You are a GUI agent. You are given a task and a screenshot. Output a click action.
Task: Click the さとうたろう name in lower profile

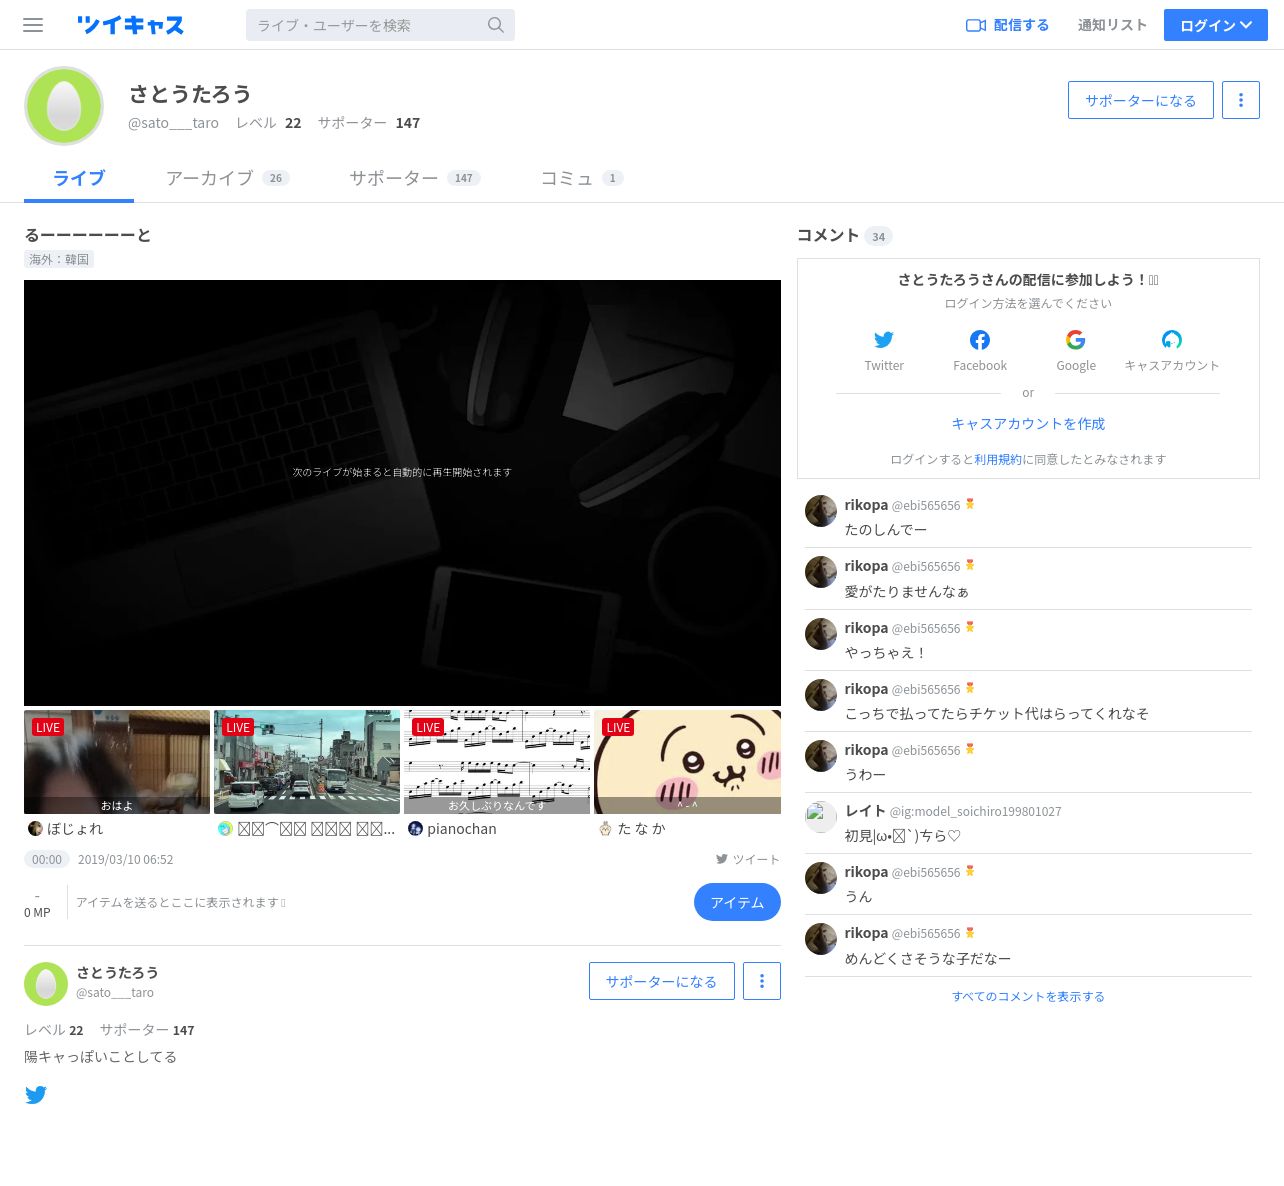click(117, 972)
